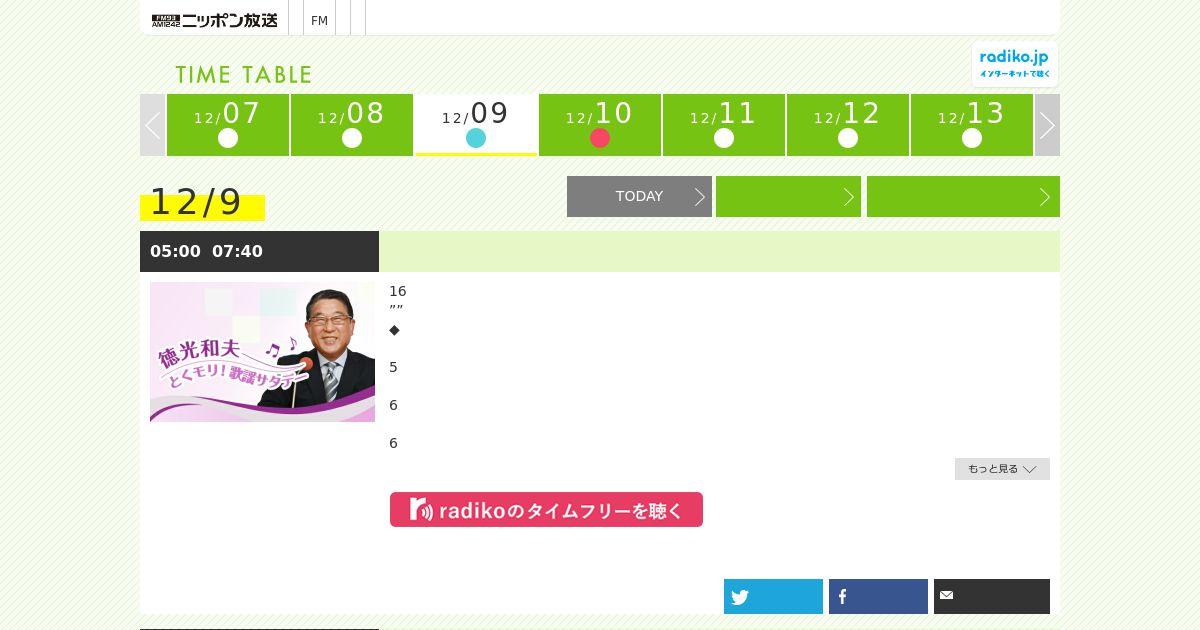Viewport: 1200px width, 630px height.
Task: Click the rightmost wide green arrow button
Action: (963, 196)
